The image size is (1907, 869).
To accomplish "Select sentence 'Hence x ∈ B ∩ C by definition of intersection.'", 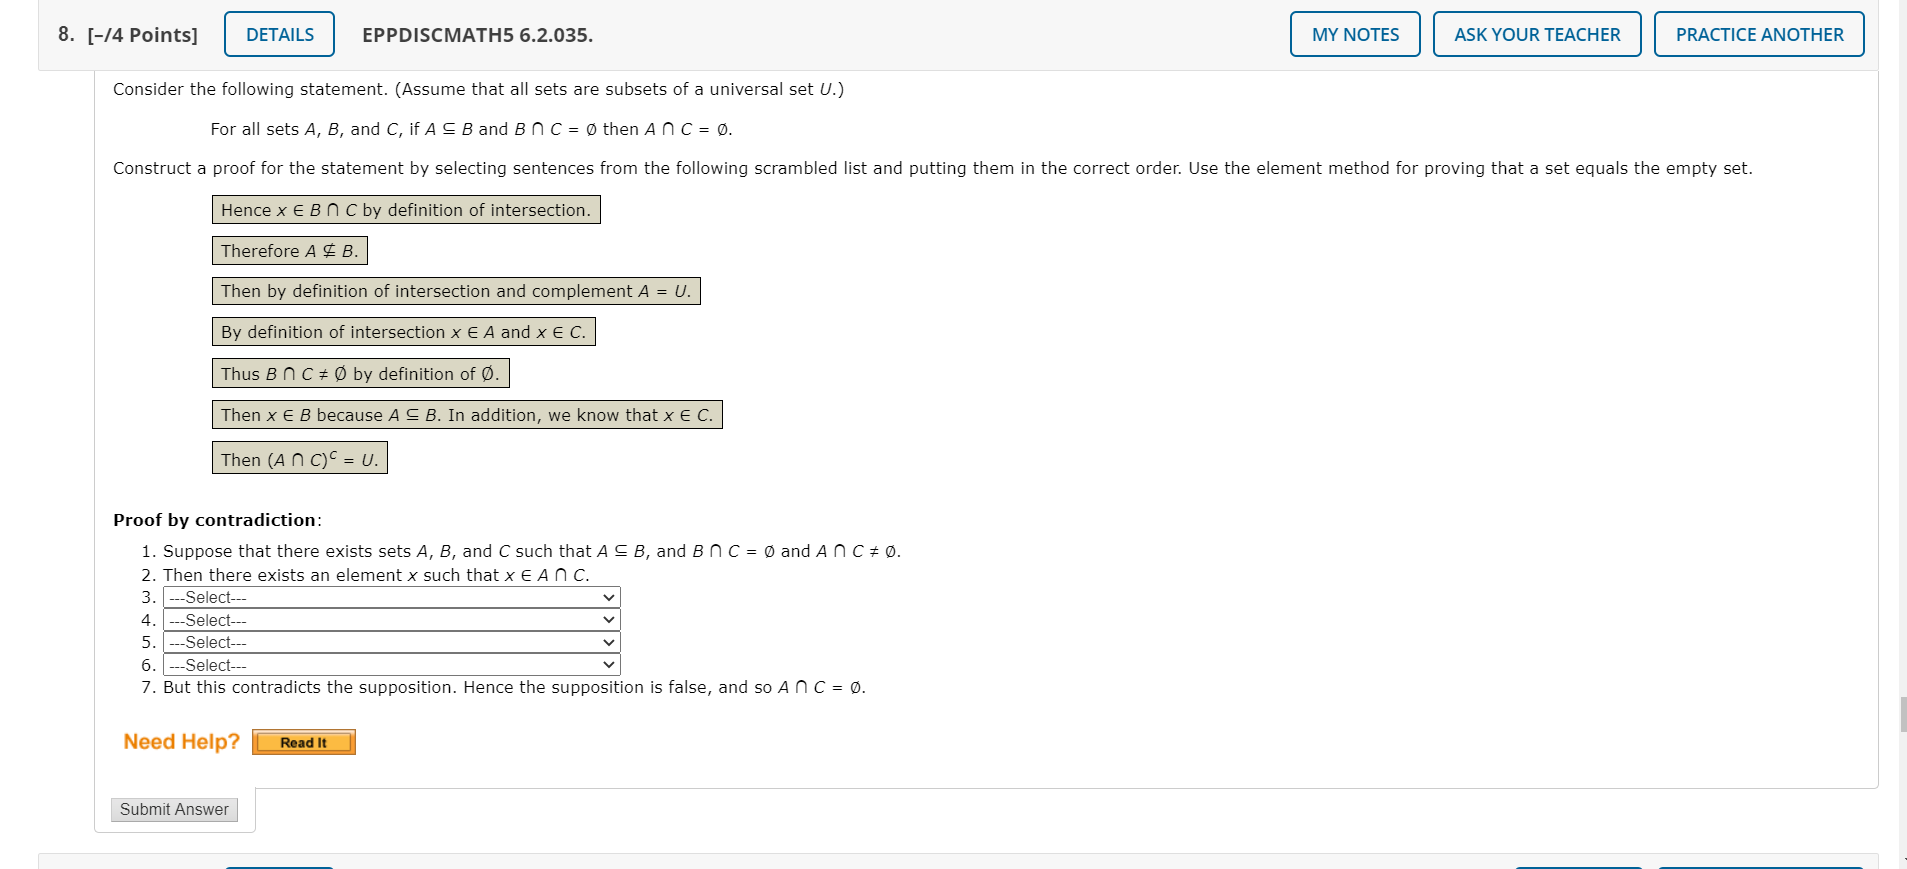I will (404, 209).
